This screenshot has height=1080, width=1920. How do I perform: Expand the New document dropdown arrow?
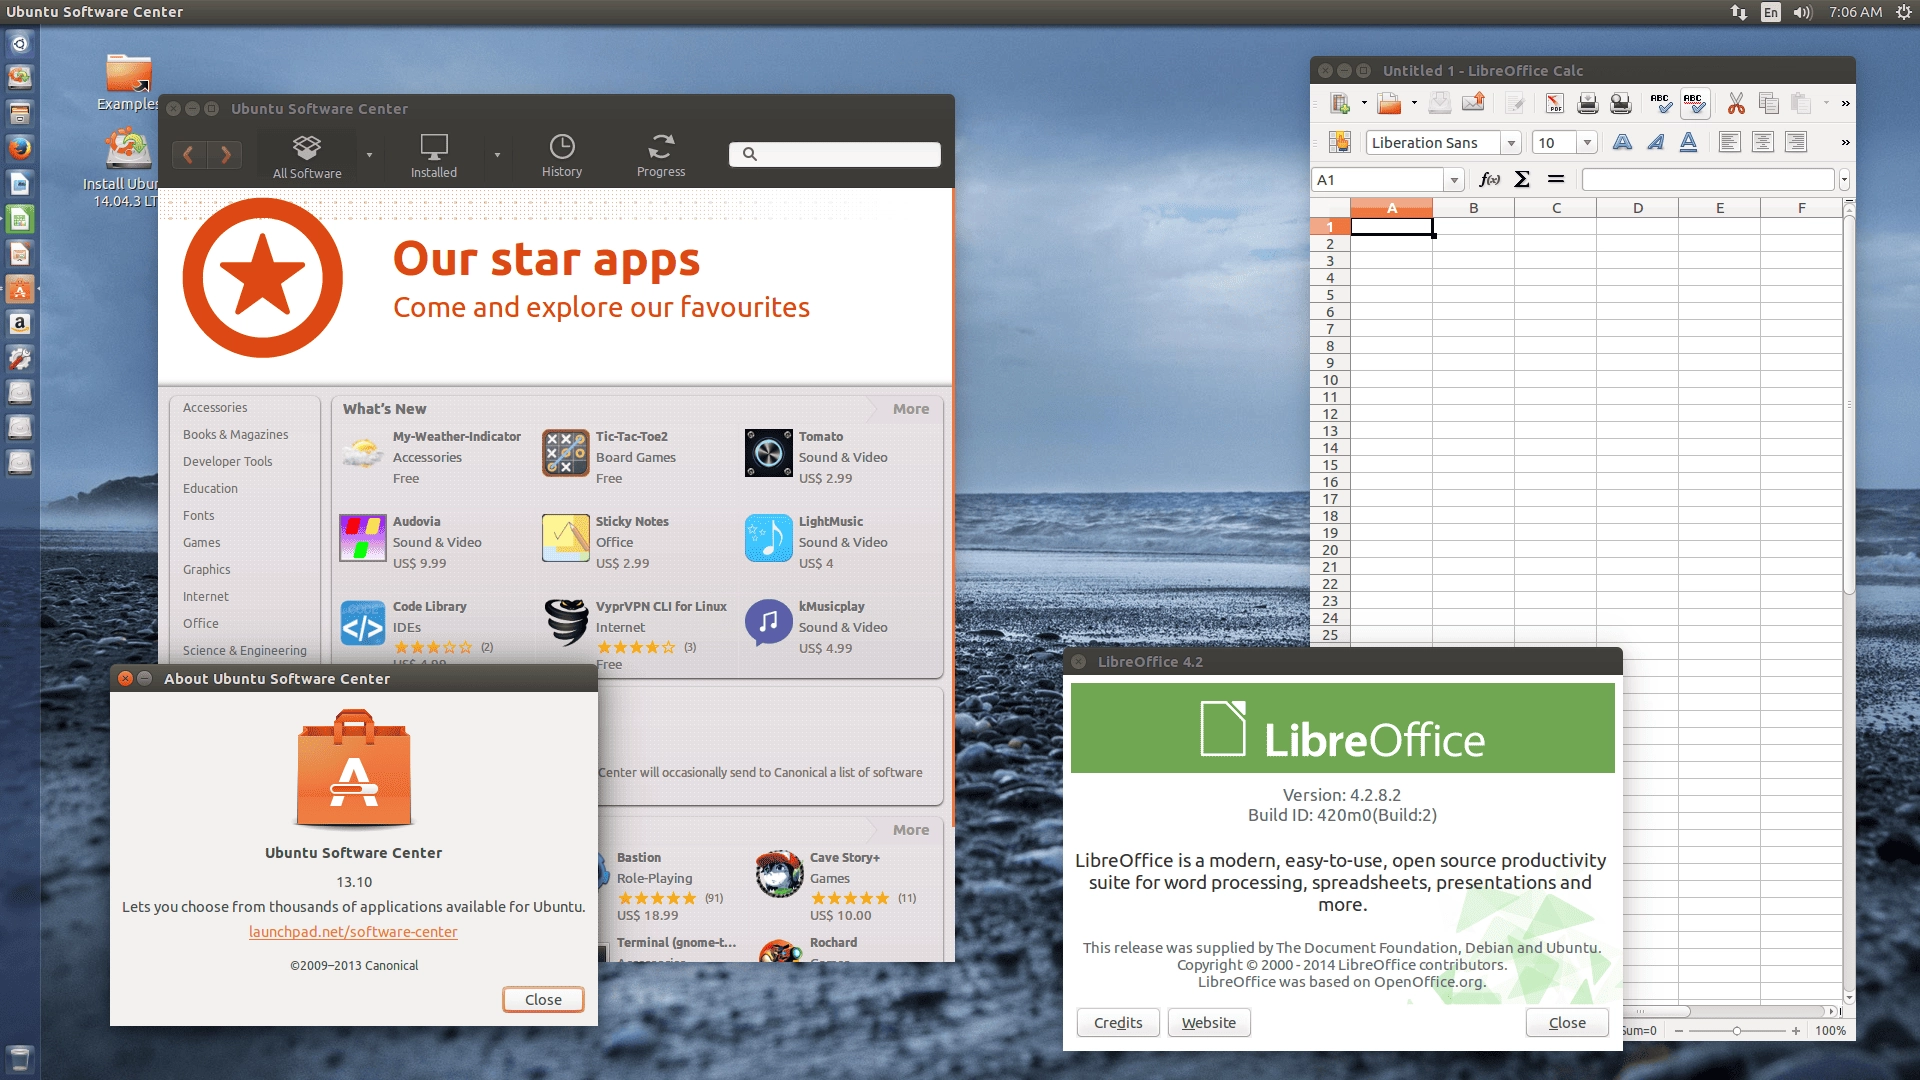1364,103
